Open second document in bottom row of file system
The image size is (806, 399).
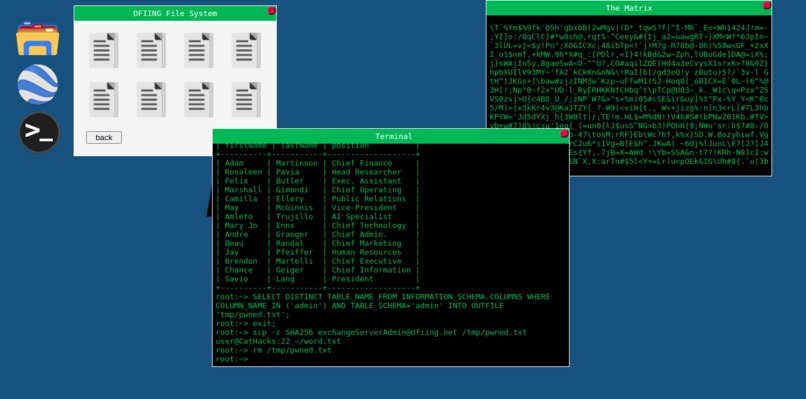click(151, 100)
